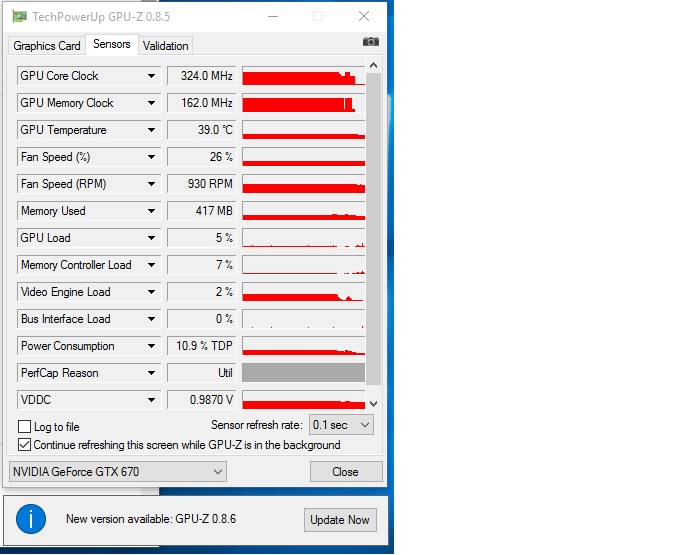Click the Close button

click(346, 472)
